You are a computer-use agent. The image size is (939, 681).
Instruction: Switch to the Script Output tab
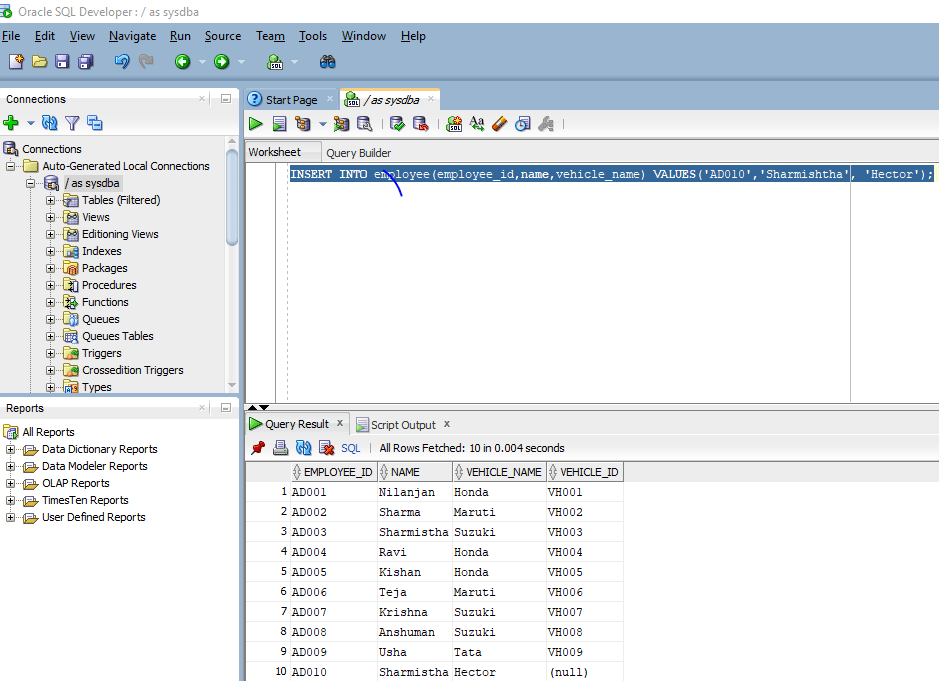click(x=403, y=425)
